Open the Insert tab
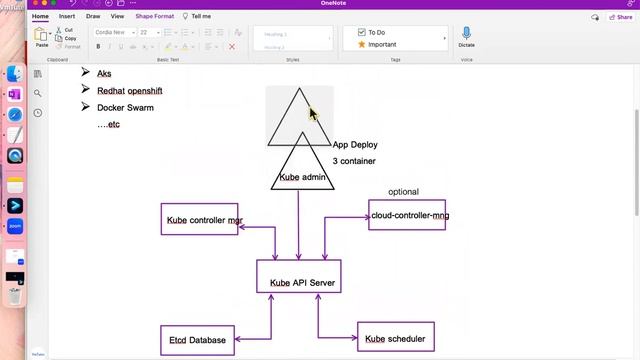The height and width of the screenshot is (360, 640). pyautogui.click(x=67, y=16)
